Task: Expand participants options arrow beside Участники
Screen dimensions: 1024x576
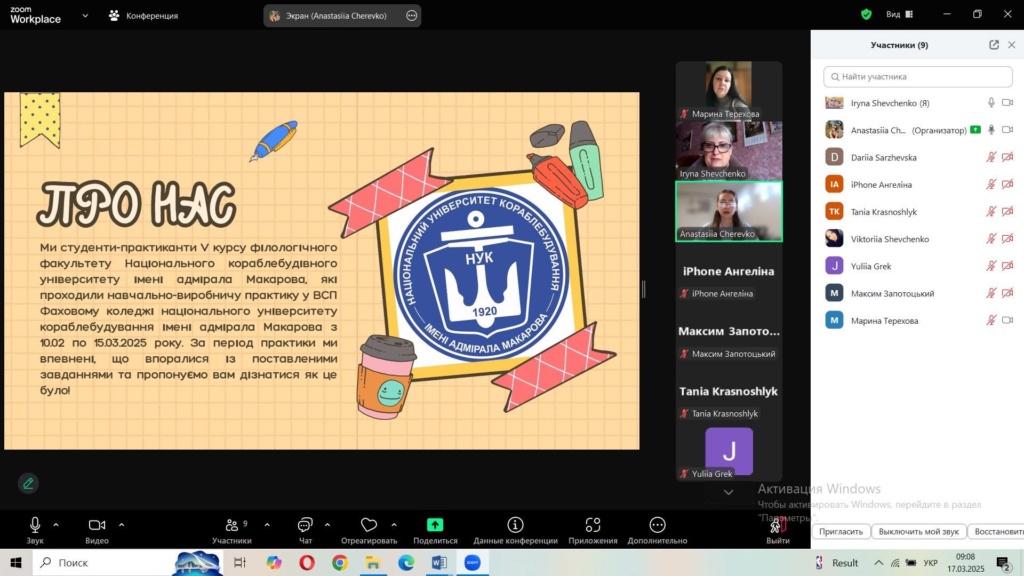Action: (x=267, y=524)
